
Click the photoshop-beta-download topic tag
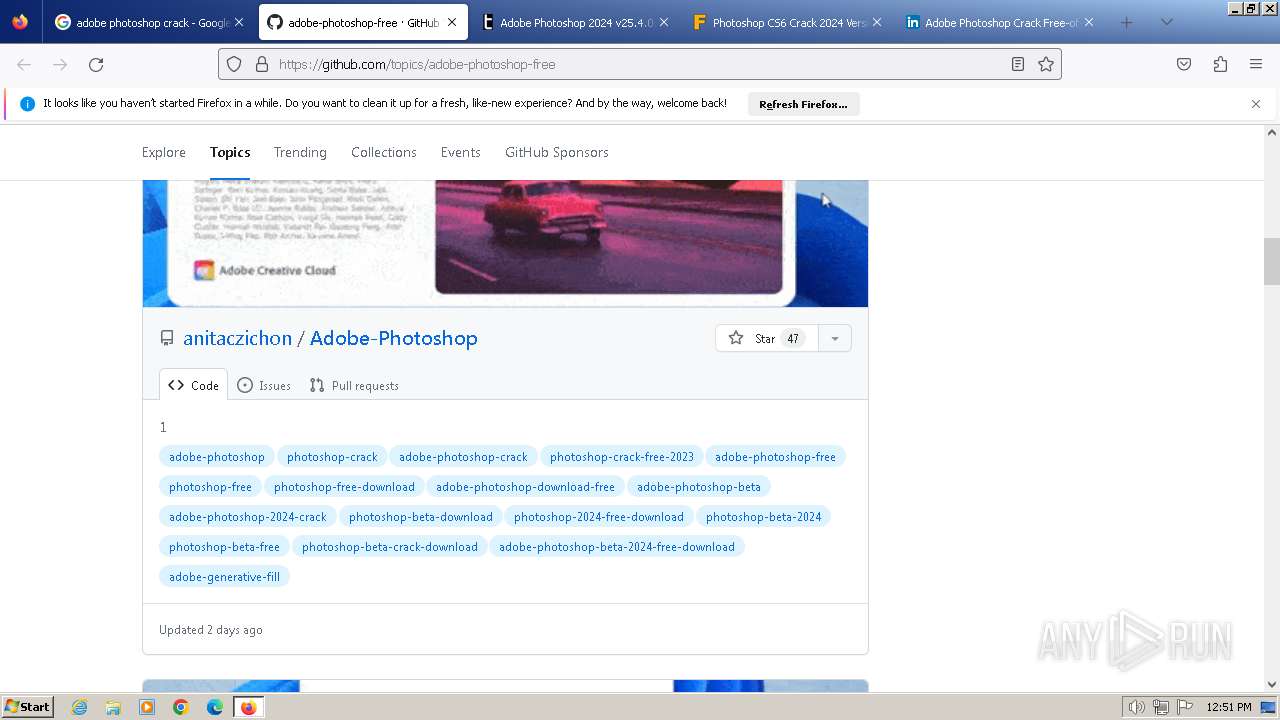click(421, 517)
